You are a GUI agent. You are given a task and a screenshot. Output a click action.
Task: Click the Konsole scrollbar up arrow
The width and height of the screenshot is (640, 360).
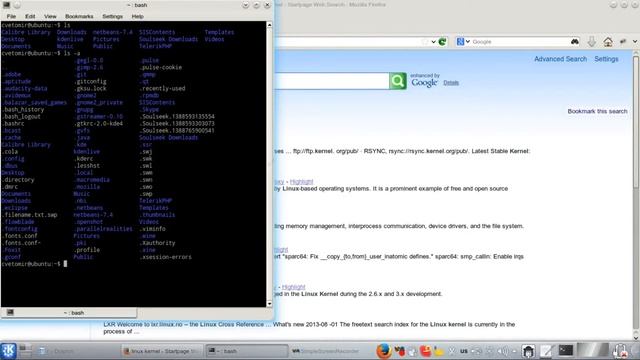(x=269, y=25)
